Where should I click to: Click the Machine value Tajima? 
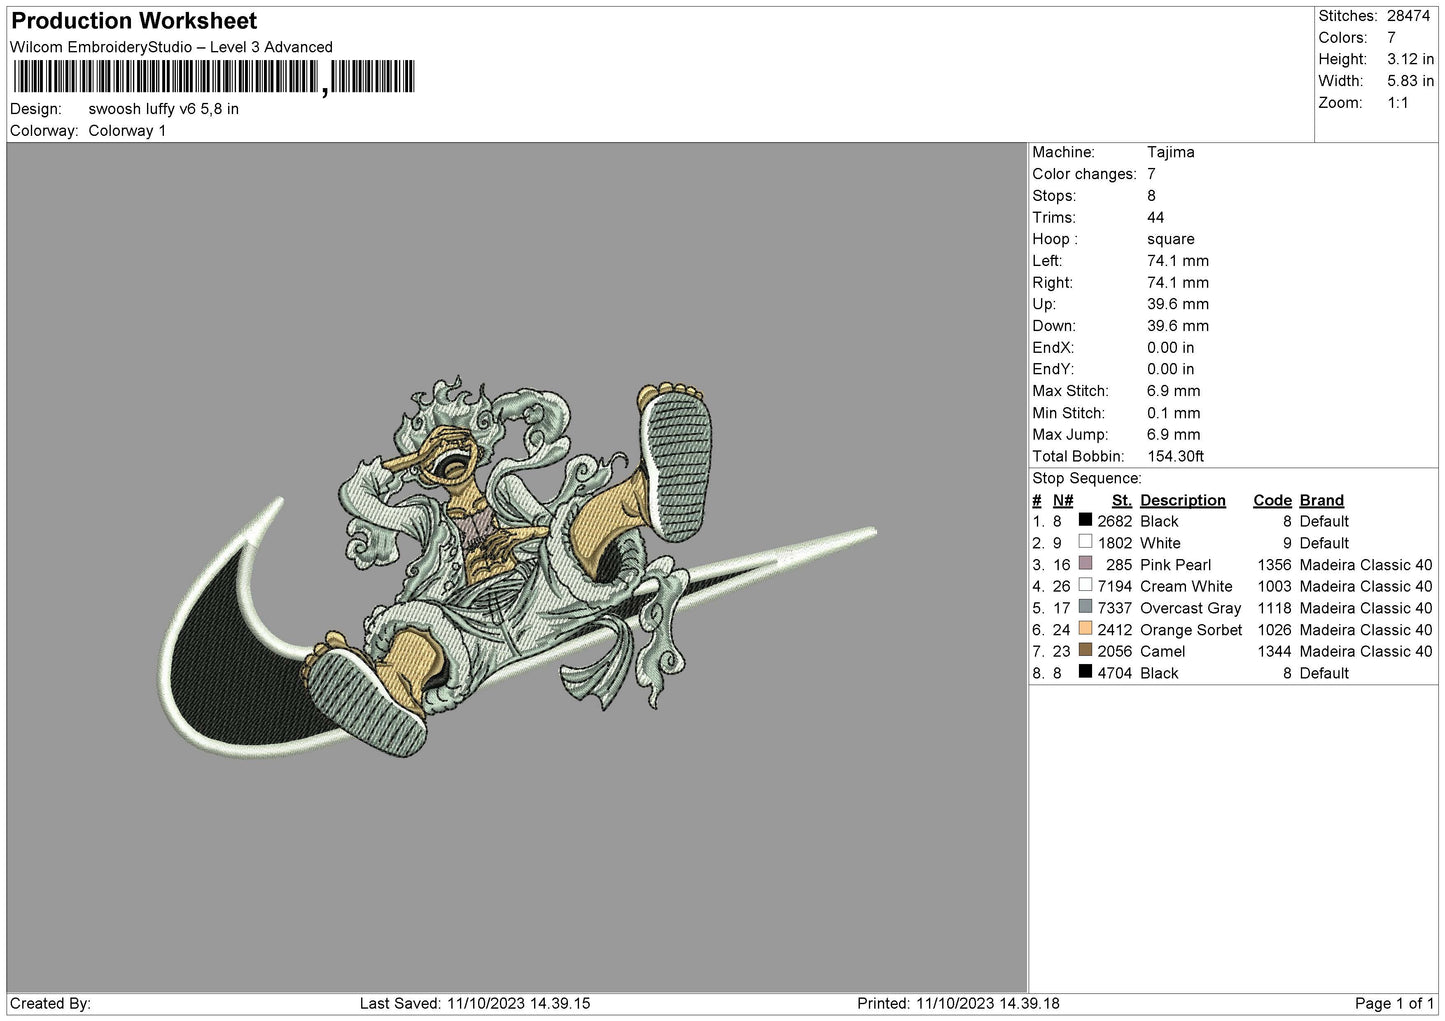[1170, 152]
